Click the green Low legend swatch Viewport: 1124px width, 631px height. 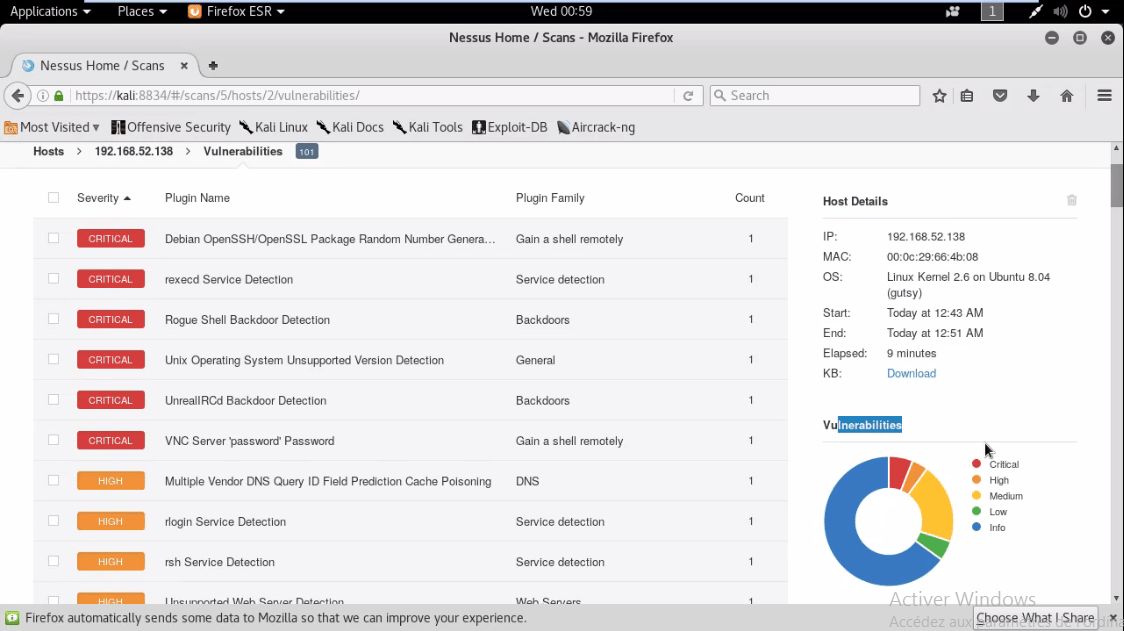pyautogui.click(x=976, y=511)
